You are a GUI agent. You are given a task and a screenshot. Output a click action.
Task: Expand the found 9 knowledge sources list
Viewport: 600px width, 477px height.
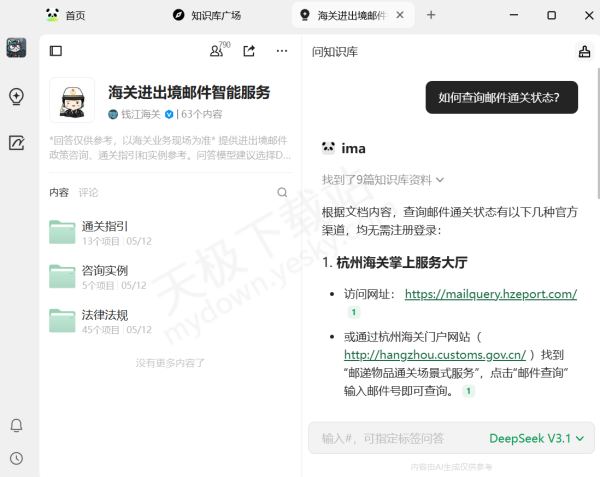tap(383, 180)
